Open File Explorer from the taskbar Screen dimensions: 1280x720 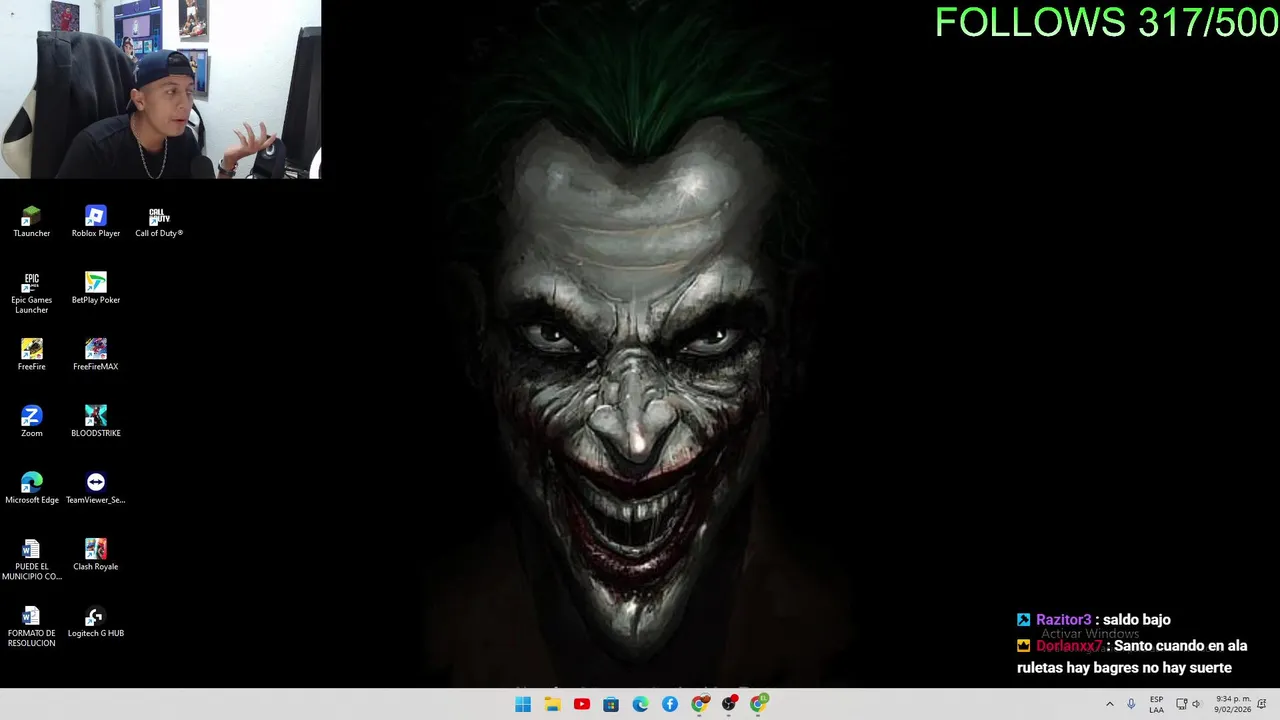tap(552, 704)
